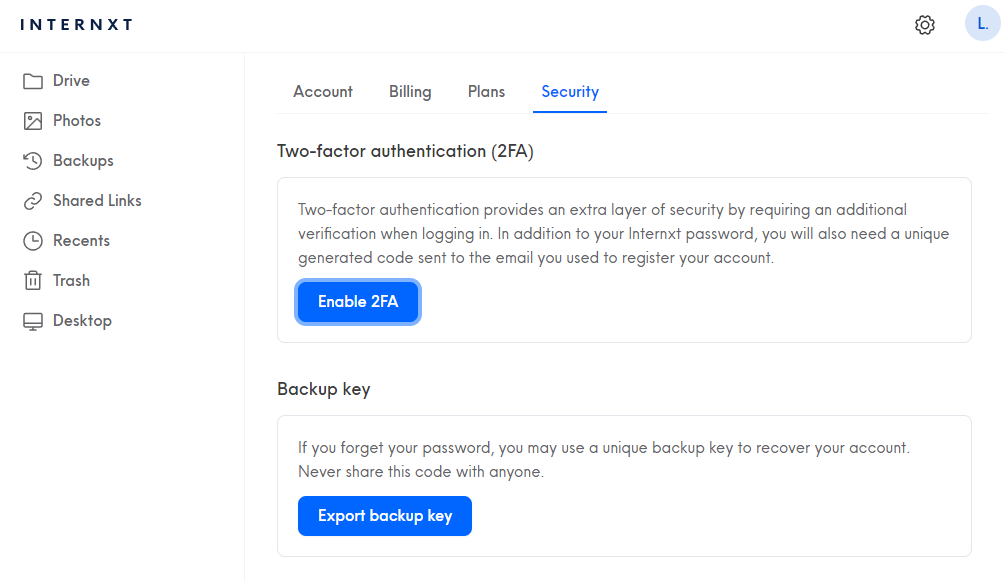Click the Export backup key button
Screen dimensions: 1004x582
point(384,516)
